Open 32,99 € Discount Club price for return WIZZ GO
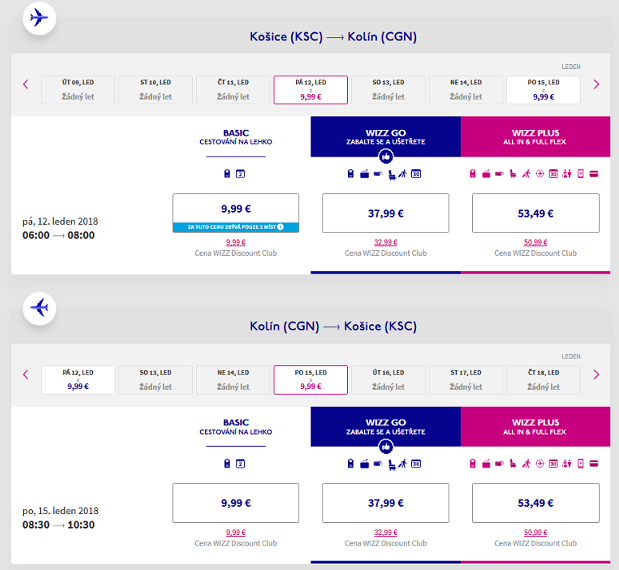 [x=386, y=532]
